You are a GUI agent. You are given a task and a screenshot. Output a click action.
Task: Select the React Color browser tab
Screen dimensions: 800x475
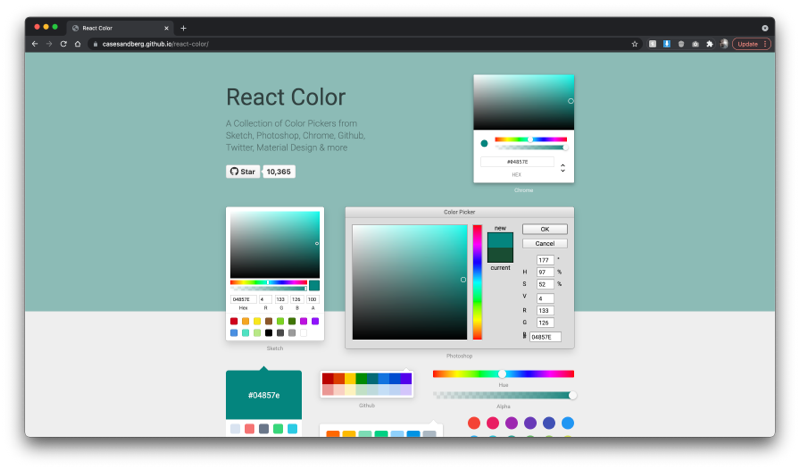click(x=120, y=28)
